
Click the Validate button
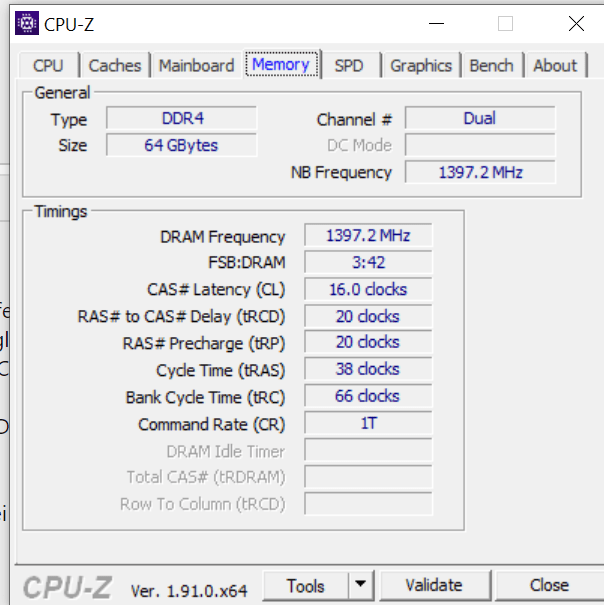[434, 586]
